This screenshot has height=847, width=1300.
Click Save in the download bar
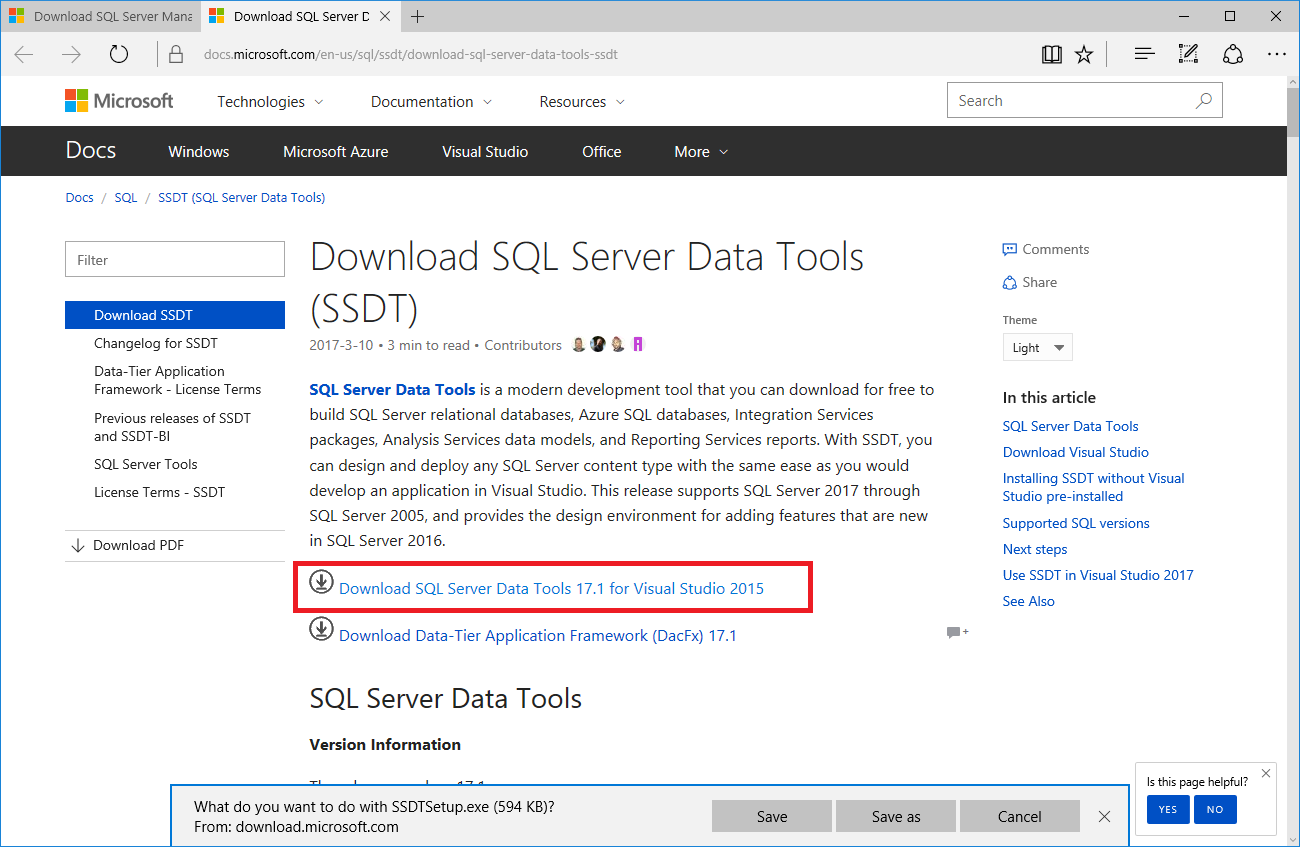[x=772, y=816]
